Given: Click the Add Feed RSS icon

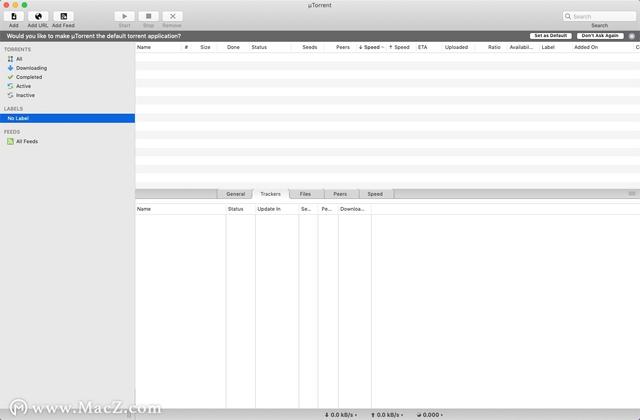Looking at the screenshot, I should (63, 16).
